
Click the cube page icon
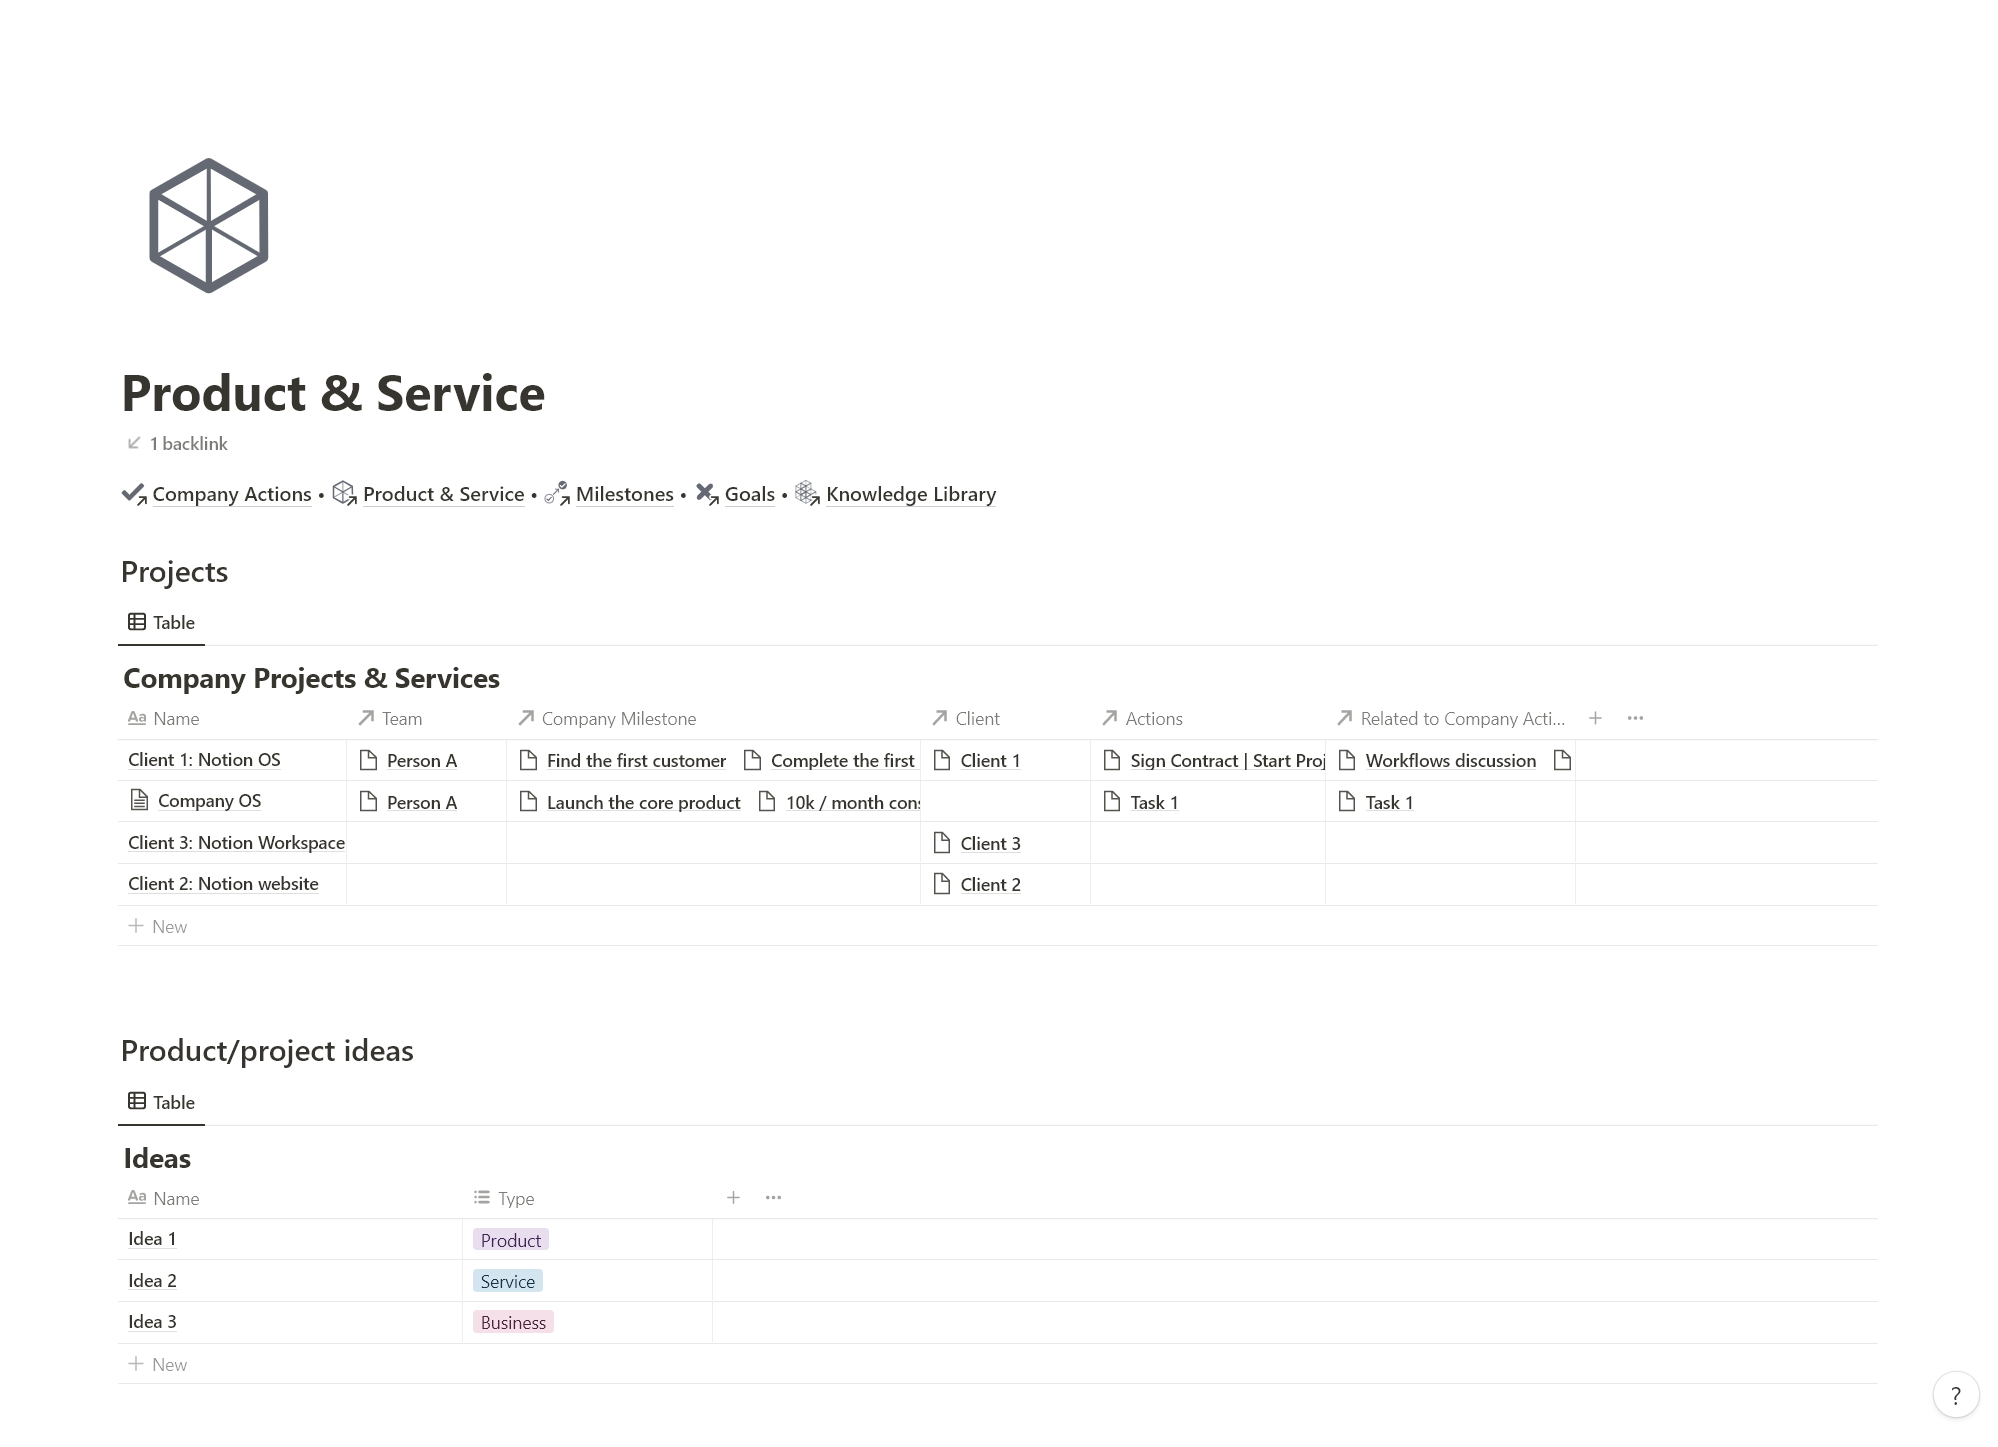coord(208,226)
